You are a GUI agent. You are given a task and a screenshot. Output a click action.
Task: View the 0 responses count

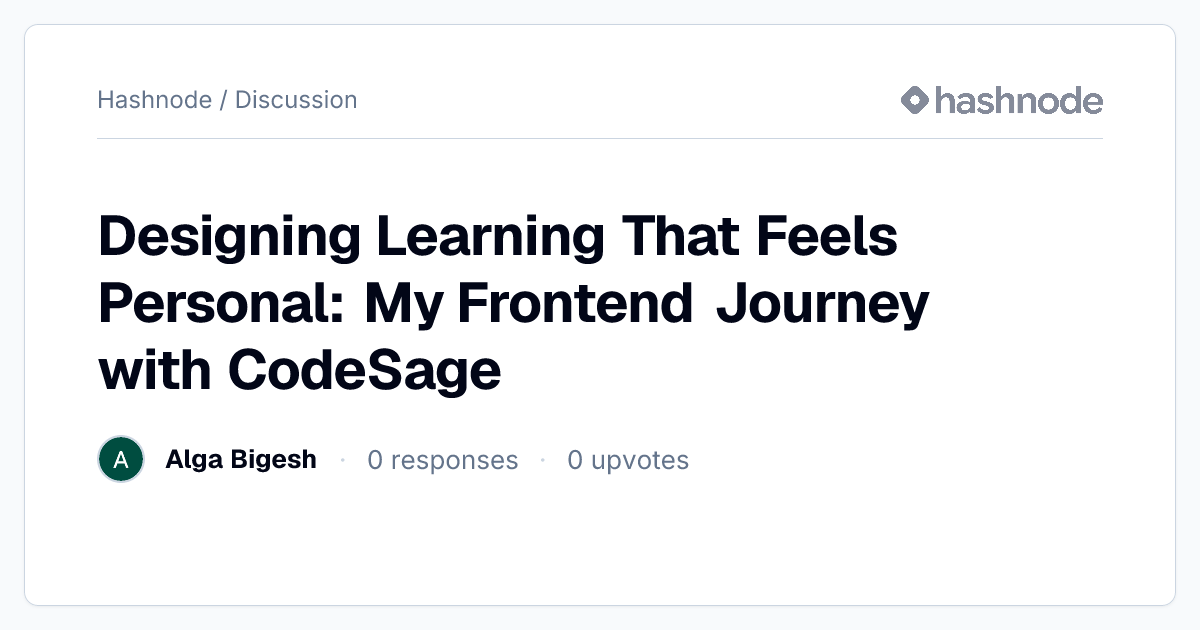click(443, 460)
